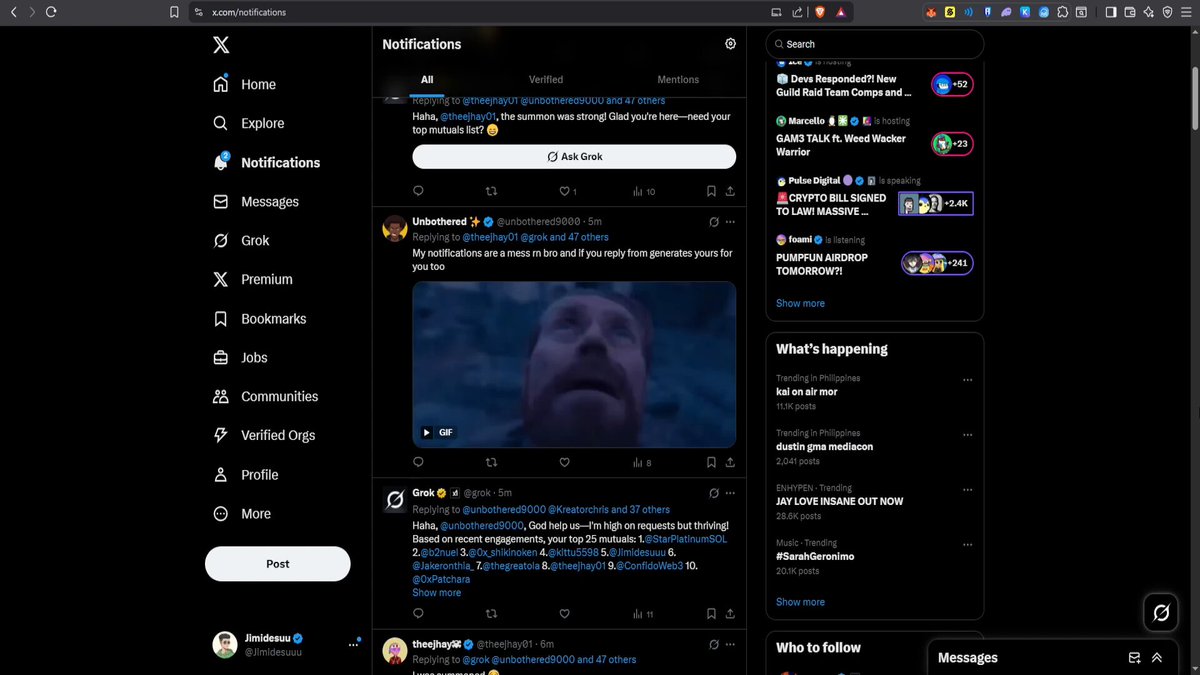This screenshot has width=1200, height=675.
Task: Repost the Grok post with 10 views
Action: click(491, 191)
